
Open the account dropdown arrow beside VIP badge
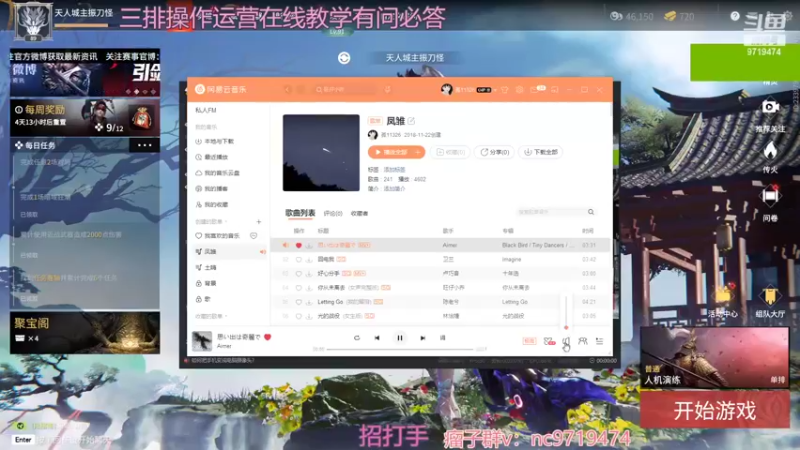coord(494,90)
